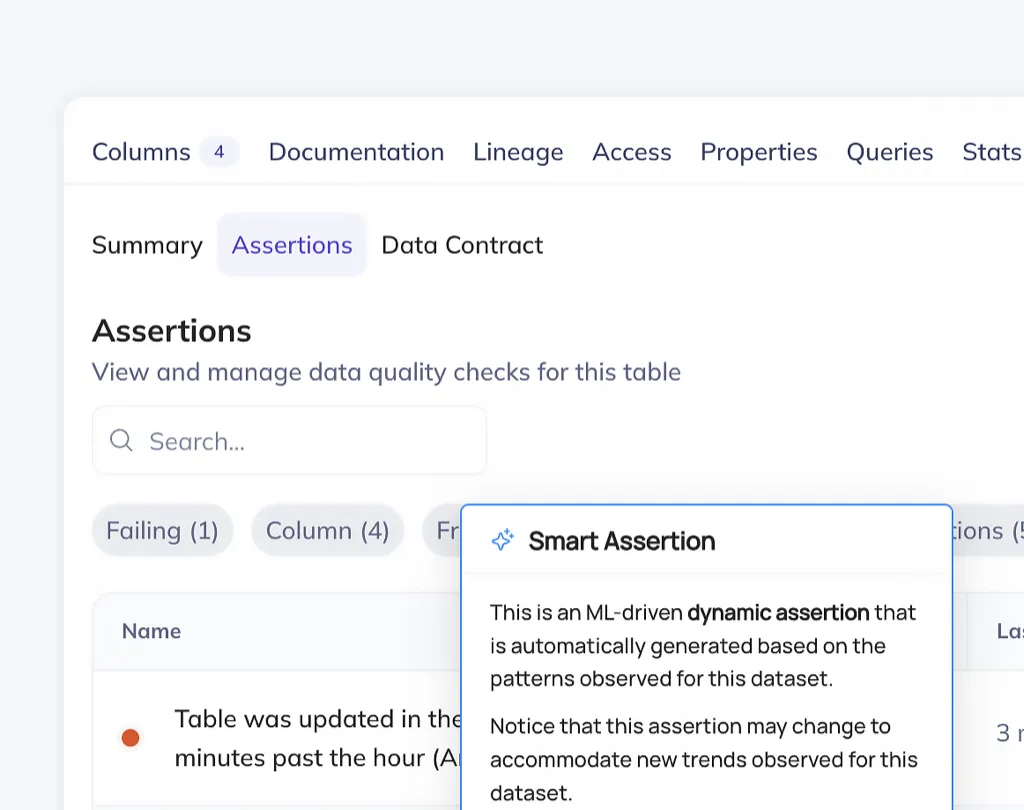Open the Queries tab
Image resolution: width=1024 pixels, height=810 pixels.
(890, 152)
